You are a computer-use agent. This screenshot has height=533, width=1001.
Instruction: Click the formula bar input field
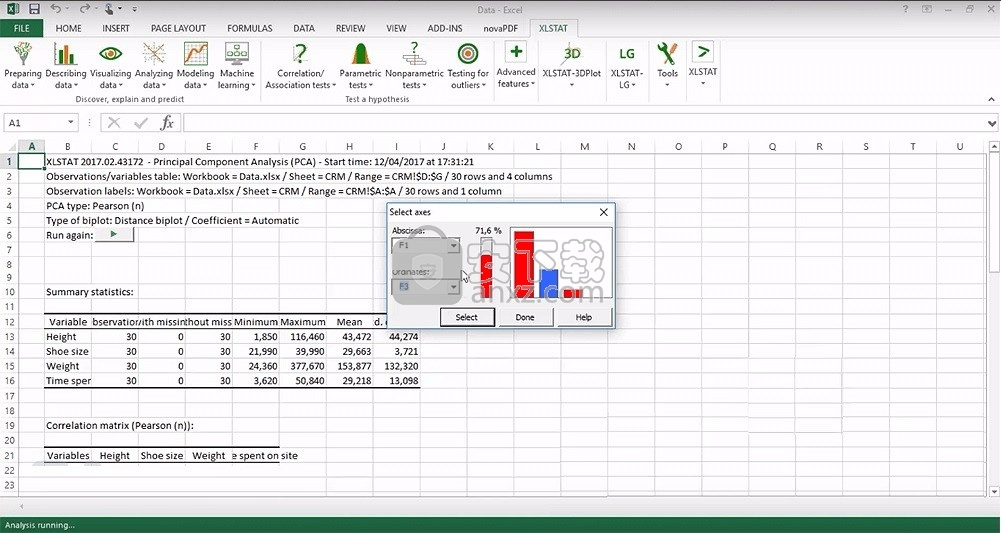pos(584,123)
